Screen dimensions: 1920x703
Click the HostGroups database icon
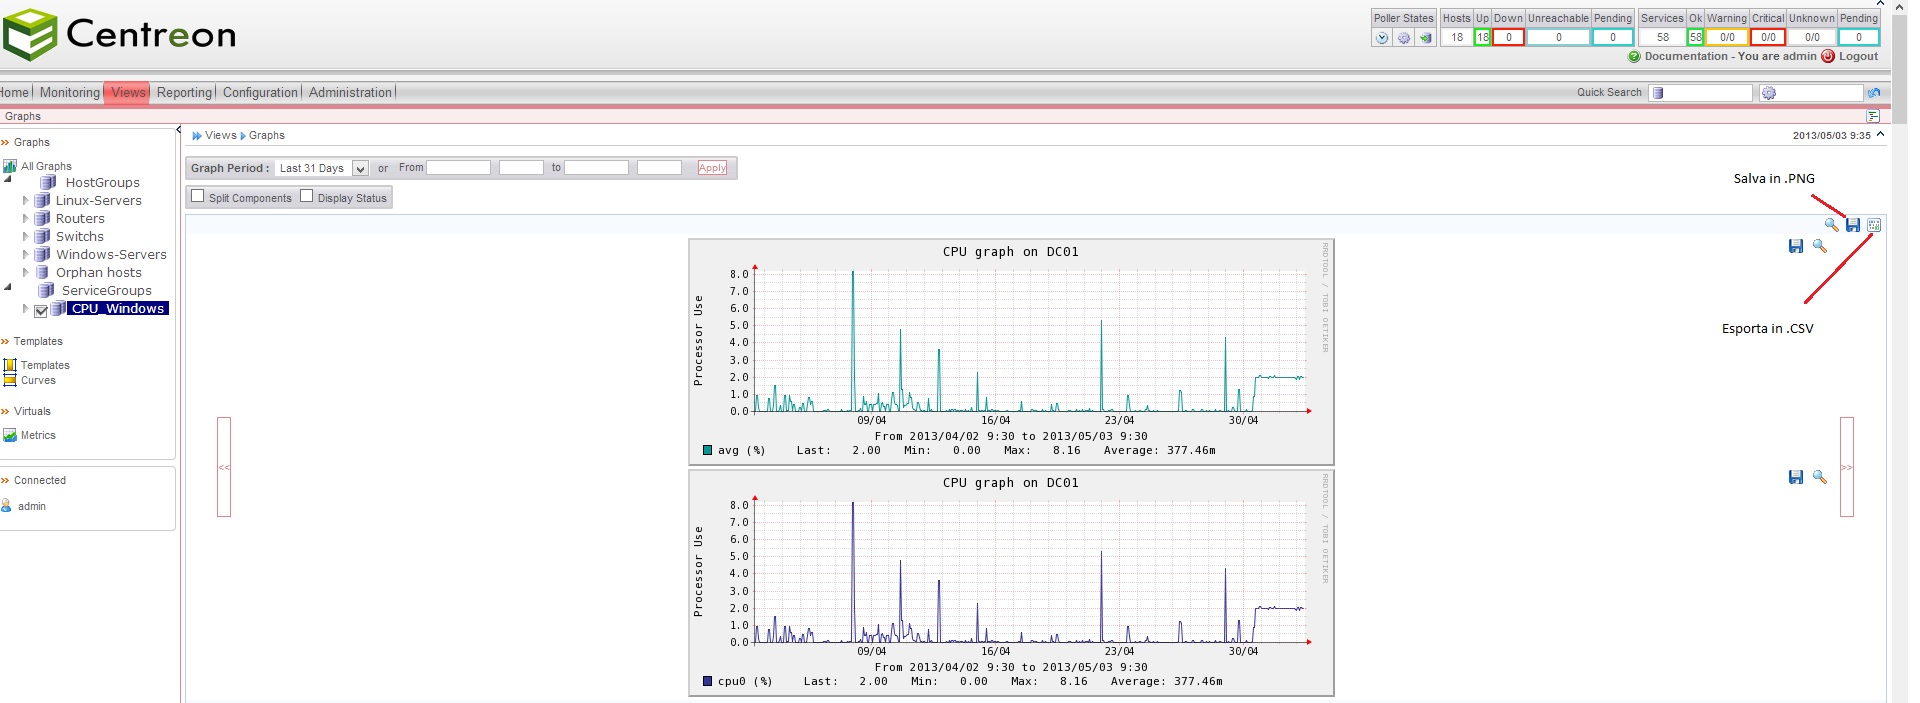[x=48, y=182]
